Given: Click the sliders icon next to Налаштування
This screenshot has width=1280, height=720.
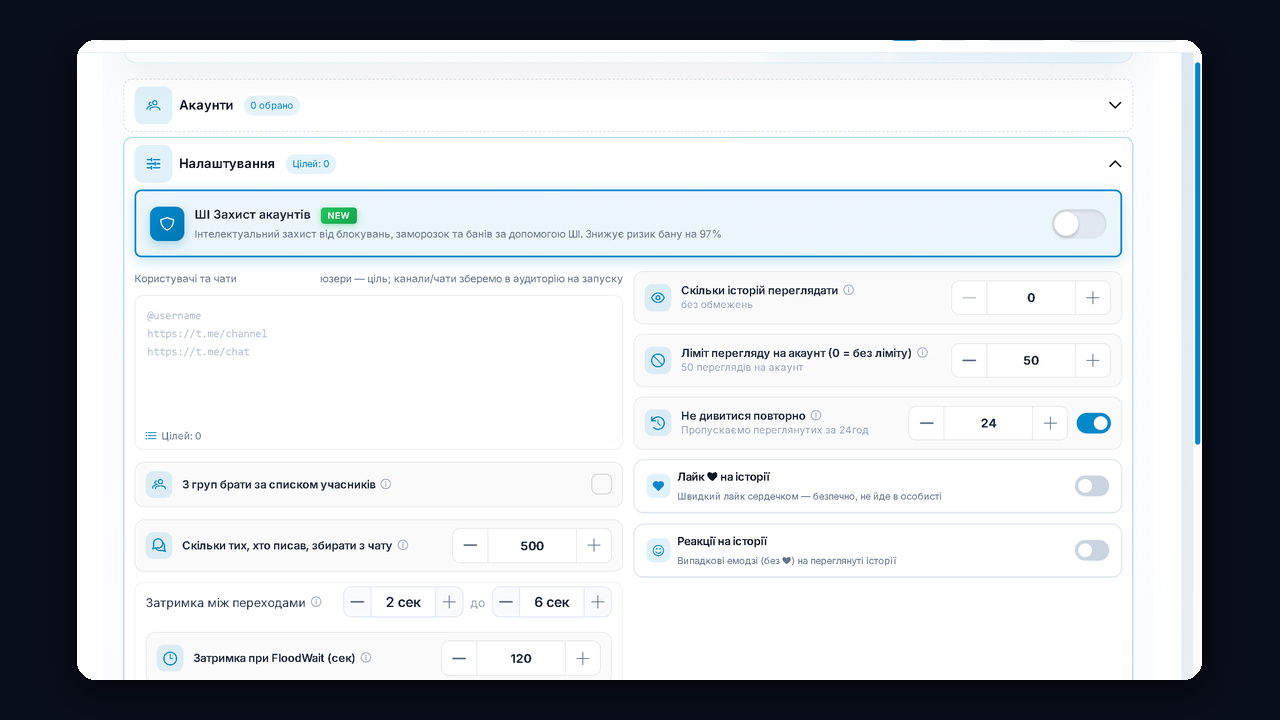Looking at the screenshot, I should [x=153, y=164].
